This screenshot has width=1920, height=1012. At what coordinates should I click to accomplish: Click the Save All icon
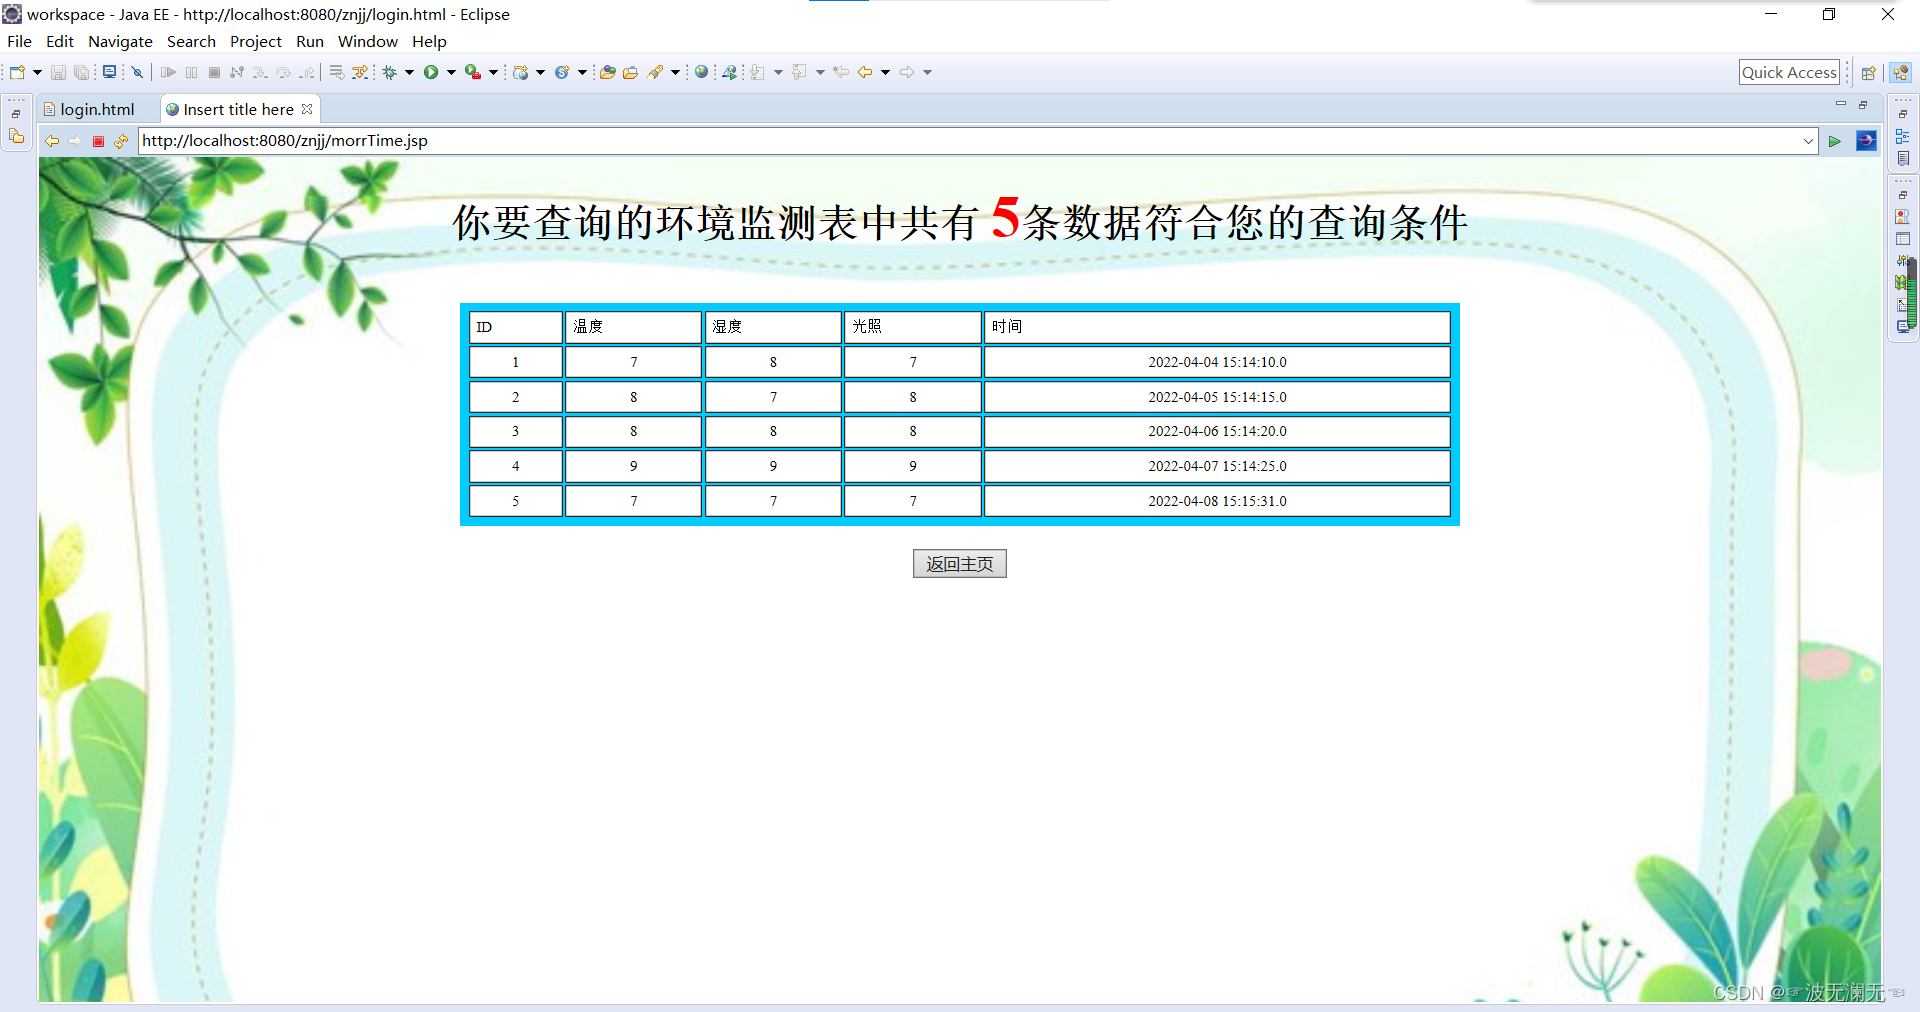pos(80,72)
